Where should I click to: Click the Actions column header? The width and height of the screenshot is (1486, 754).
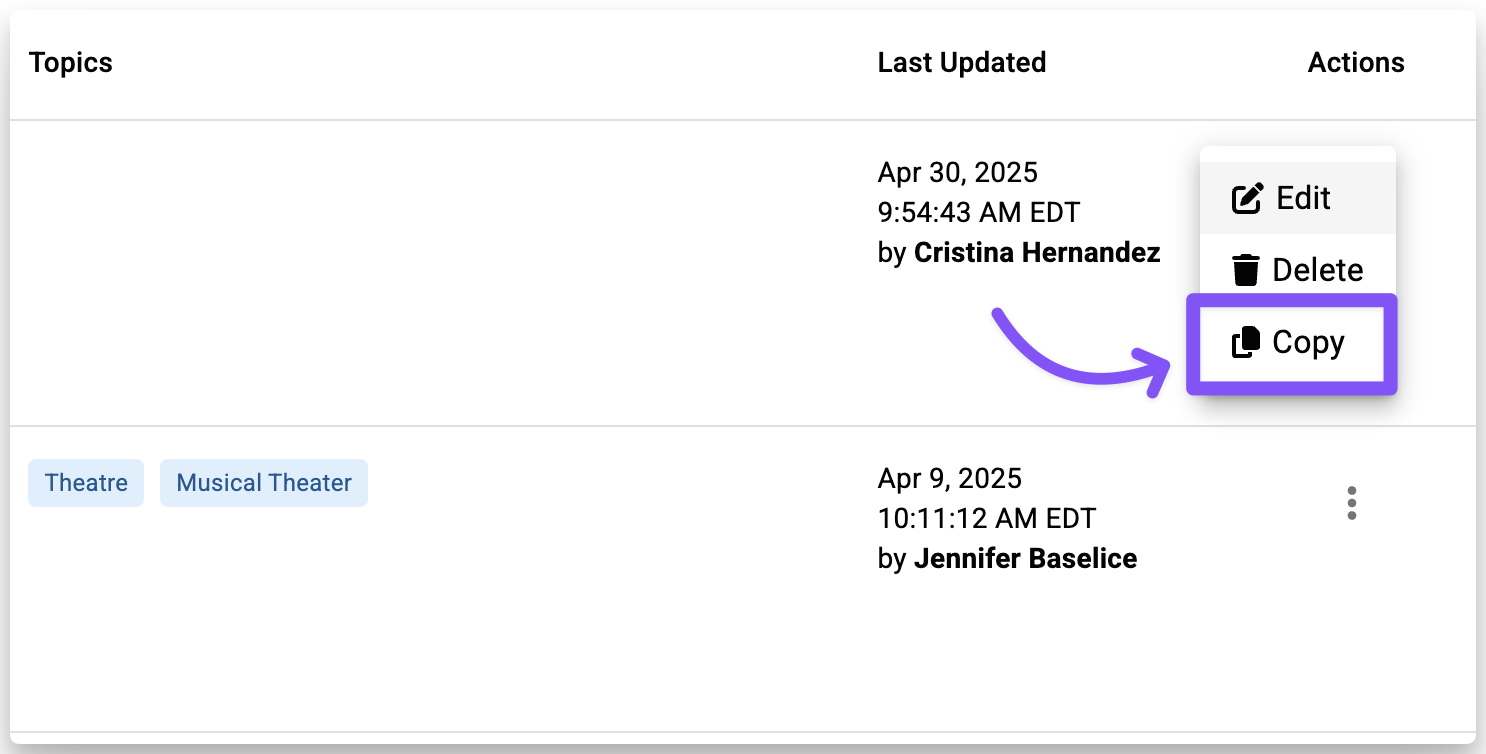[x=1355, y=62]
